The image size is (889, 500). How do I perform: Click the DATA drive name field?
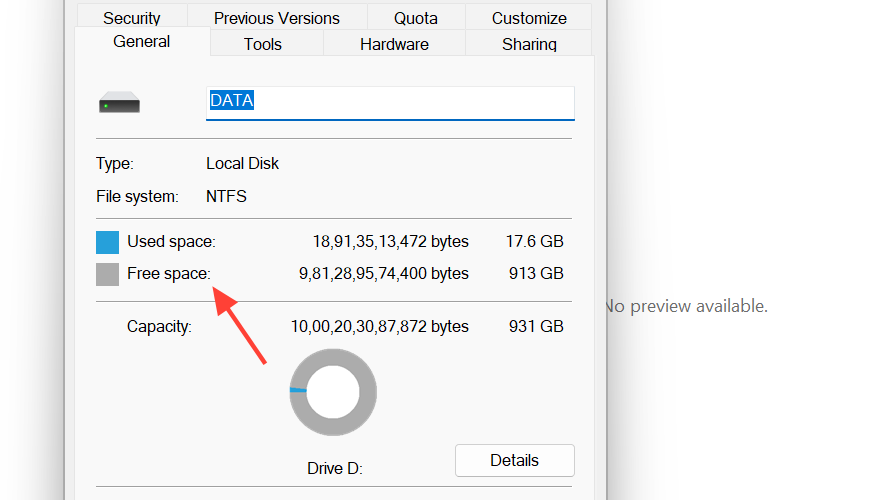point(390,102)
